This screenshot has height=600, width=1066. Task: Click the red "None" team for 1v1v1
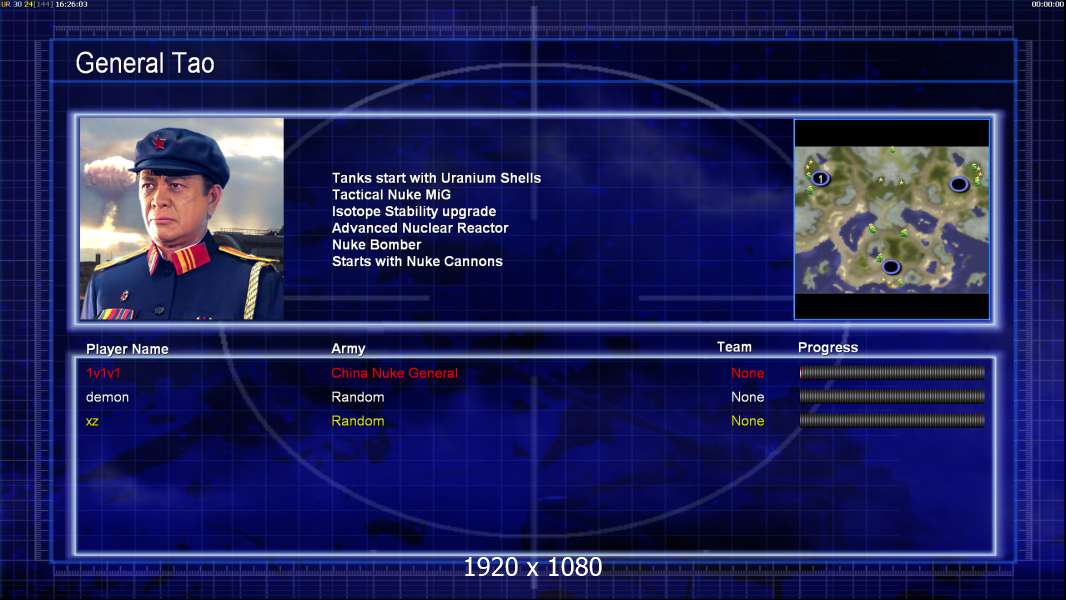748,373
